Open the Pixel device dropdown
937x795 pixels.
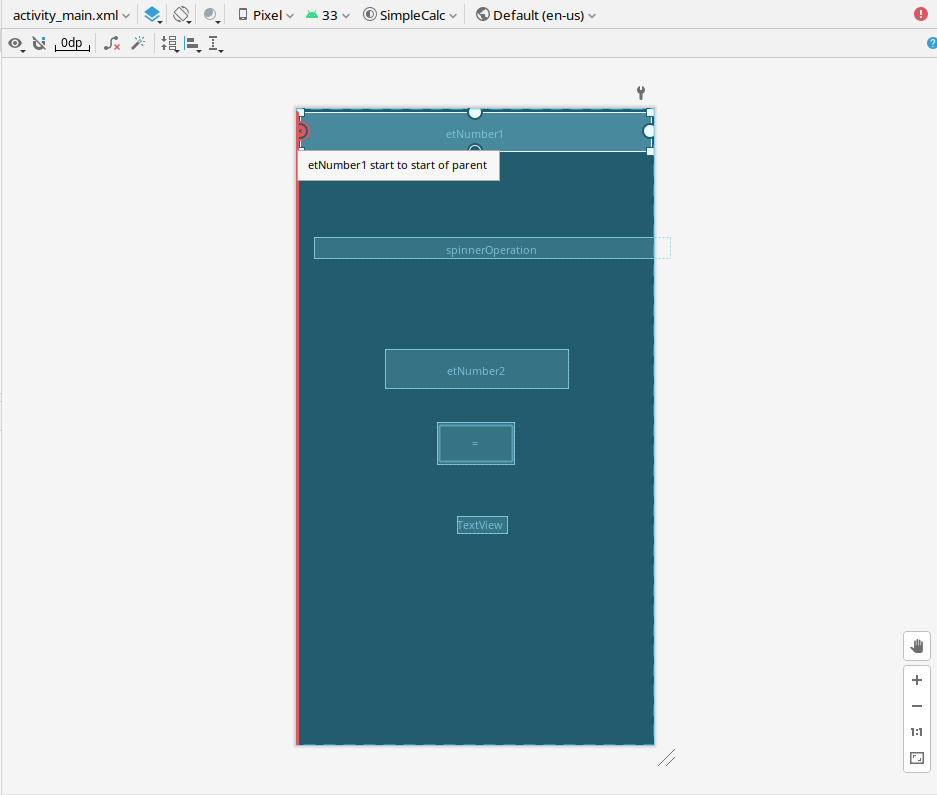click(263, 14)
